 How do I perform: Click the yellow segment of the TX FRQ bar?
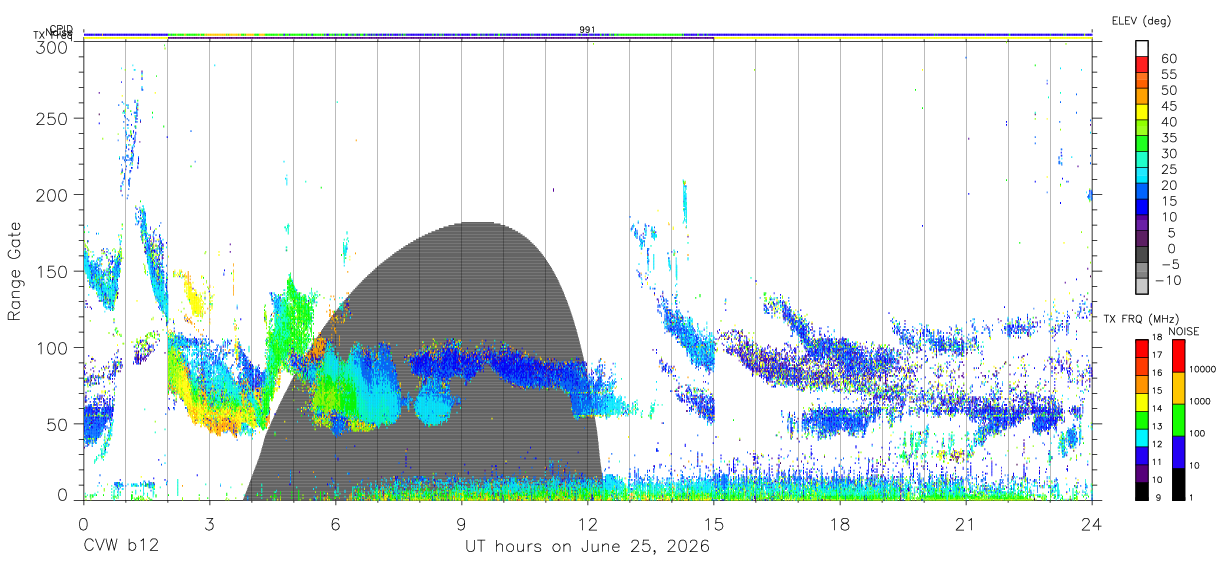[x=1142, y=402]
